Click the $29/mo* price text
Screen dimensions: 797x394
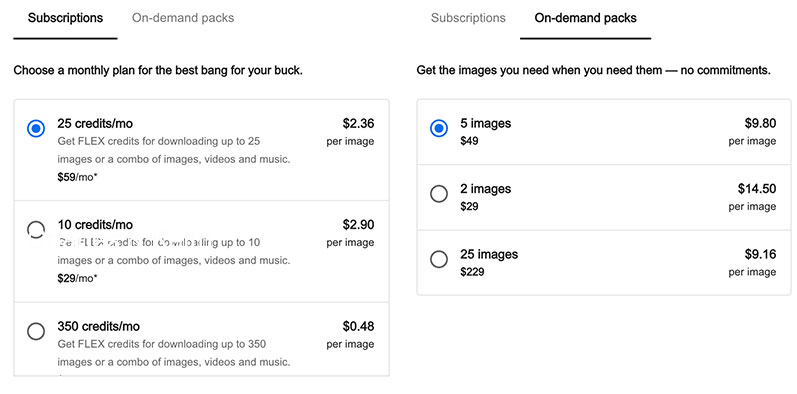click(x=77, y=279)
